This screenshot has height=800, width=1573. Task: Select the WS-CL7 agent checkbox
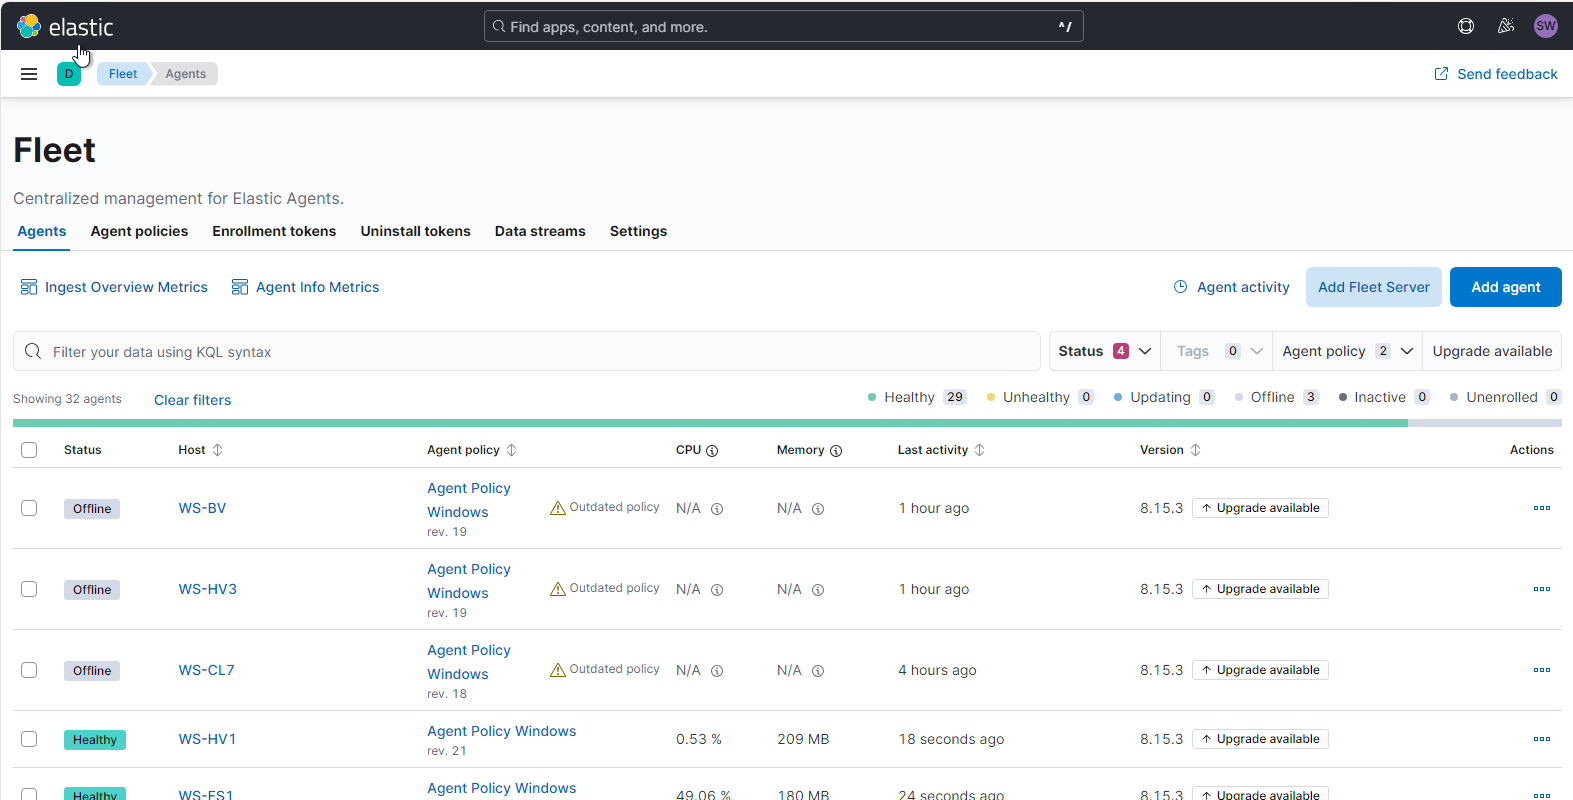pos(29,670)
